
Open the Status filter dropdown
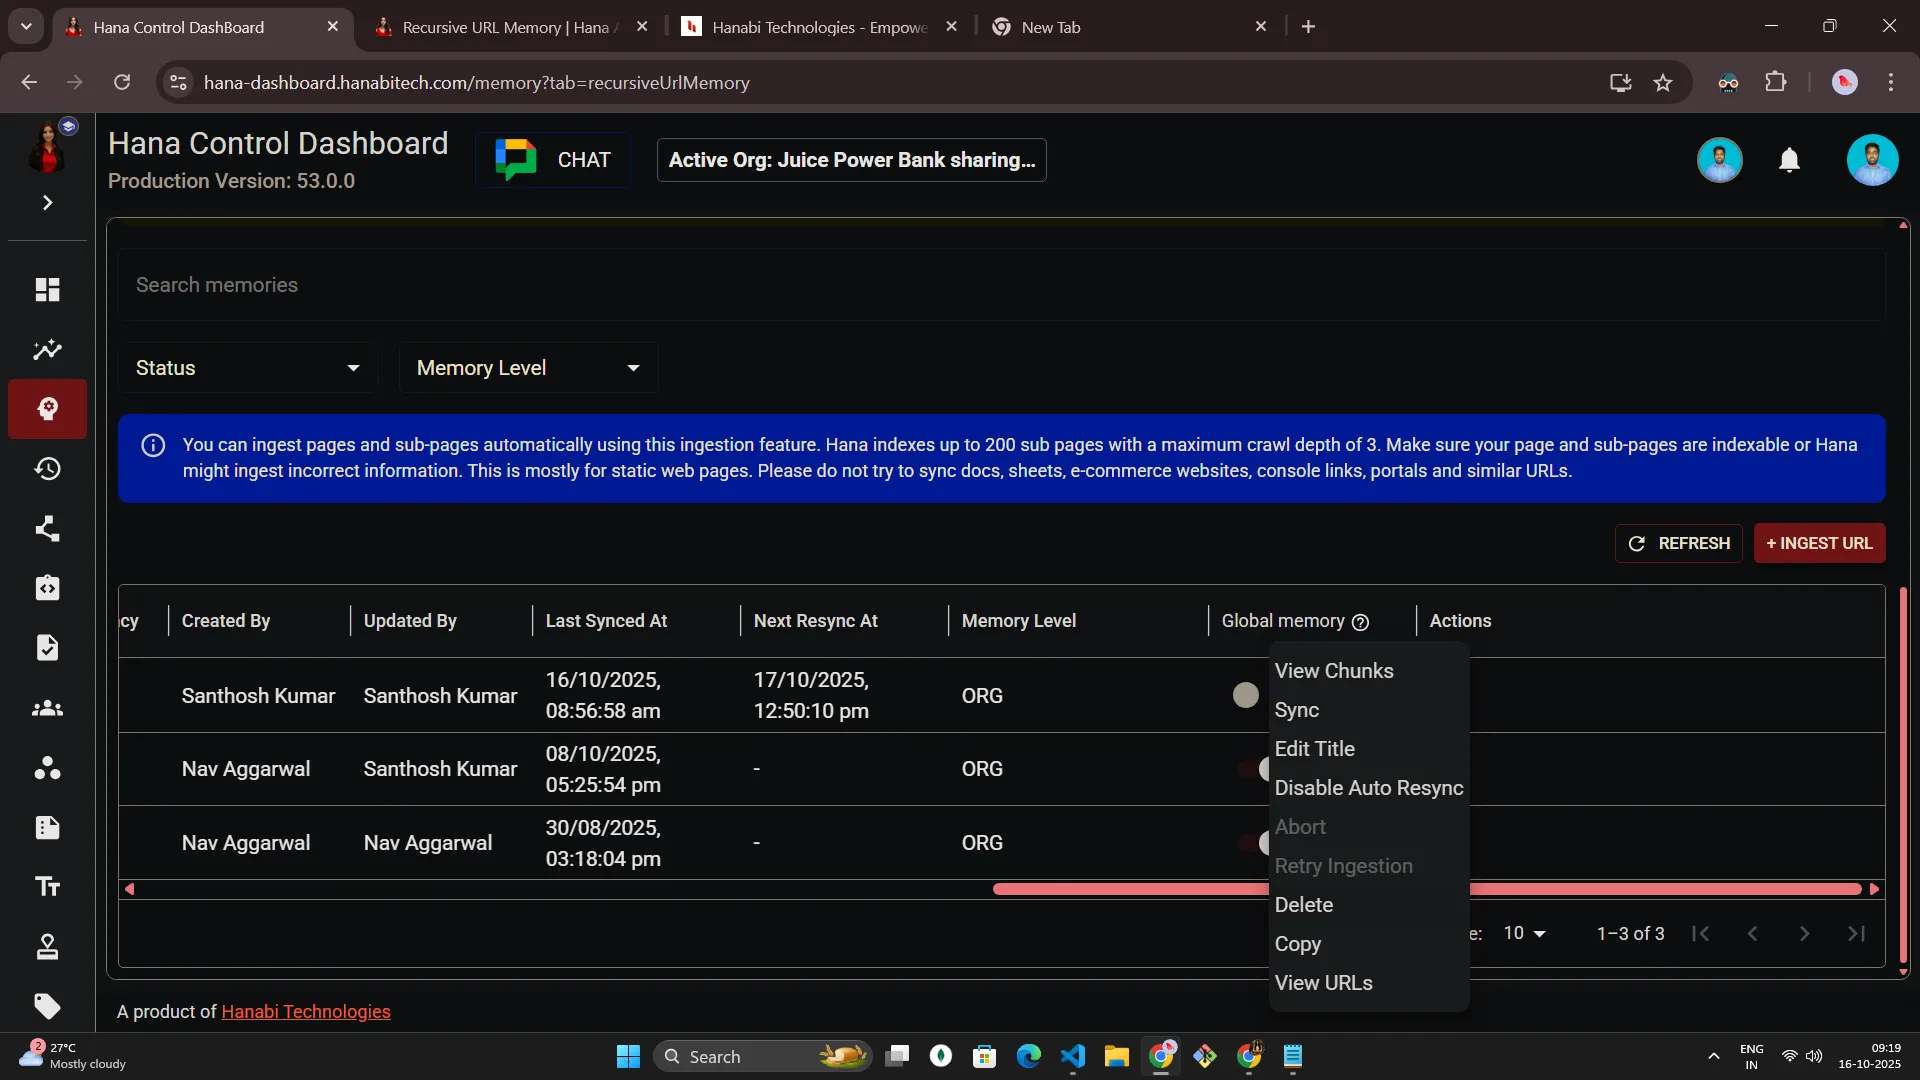247,368
